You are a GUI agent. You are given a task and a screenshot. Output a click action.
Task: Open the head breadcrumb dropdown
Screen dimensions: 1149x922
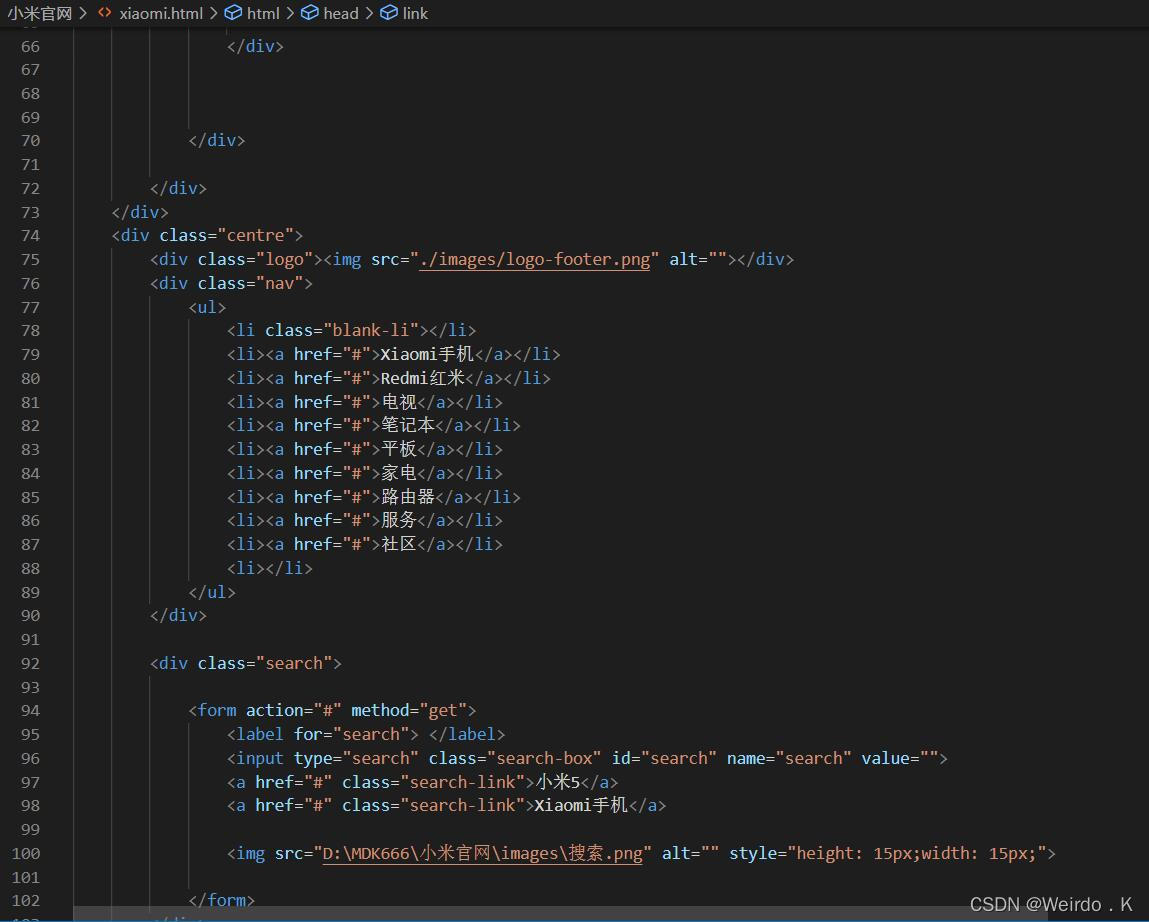pos(340,13)
